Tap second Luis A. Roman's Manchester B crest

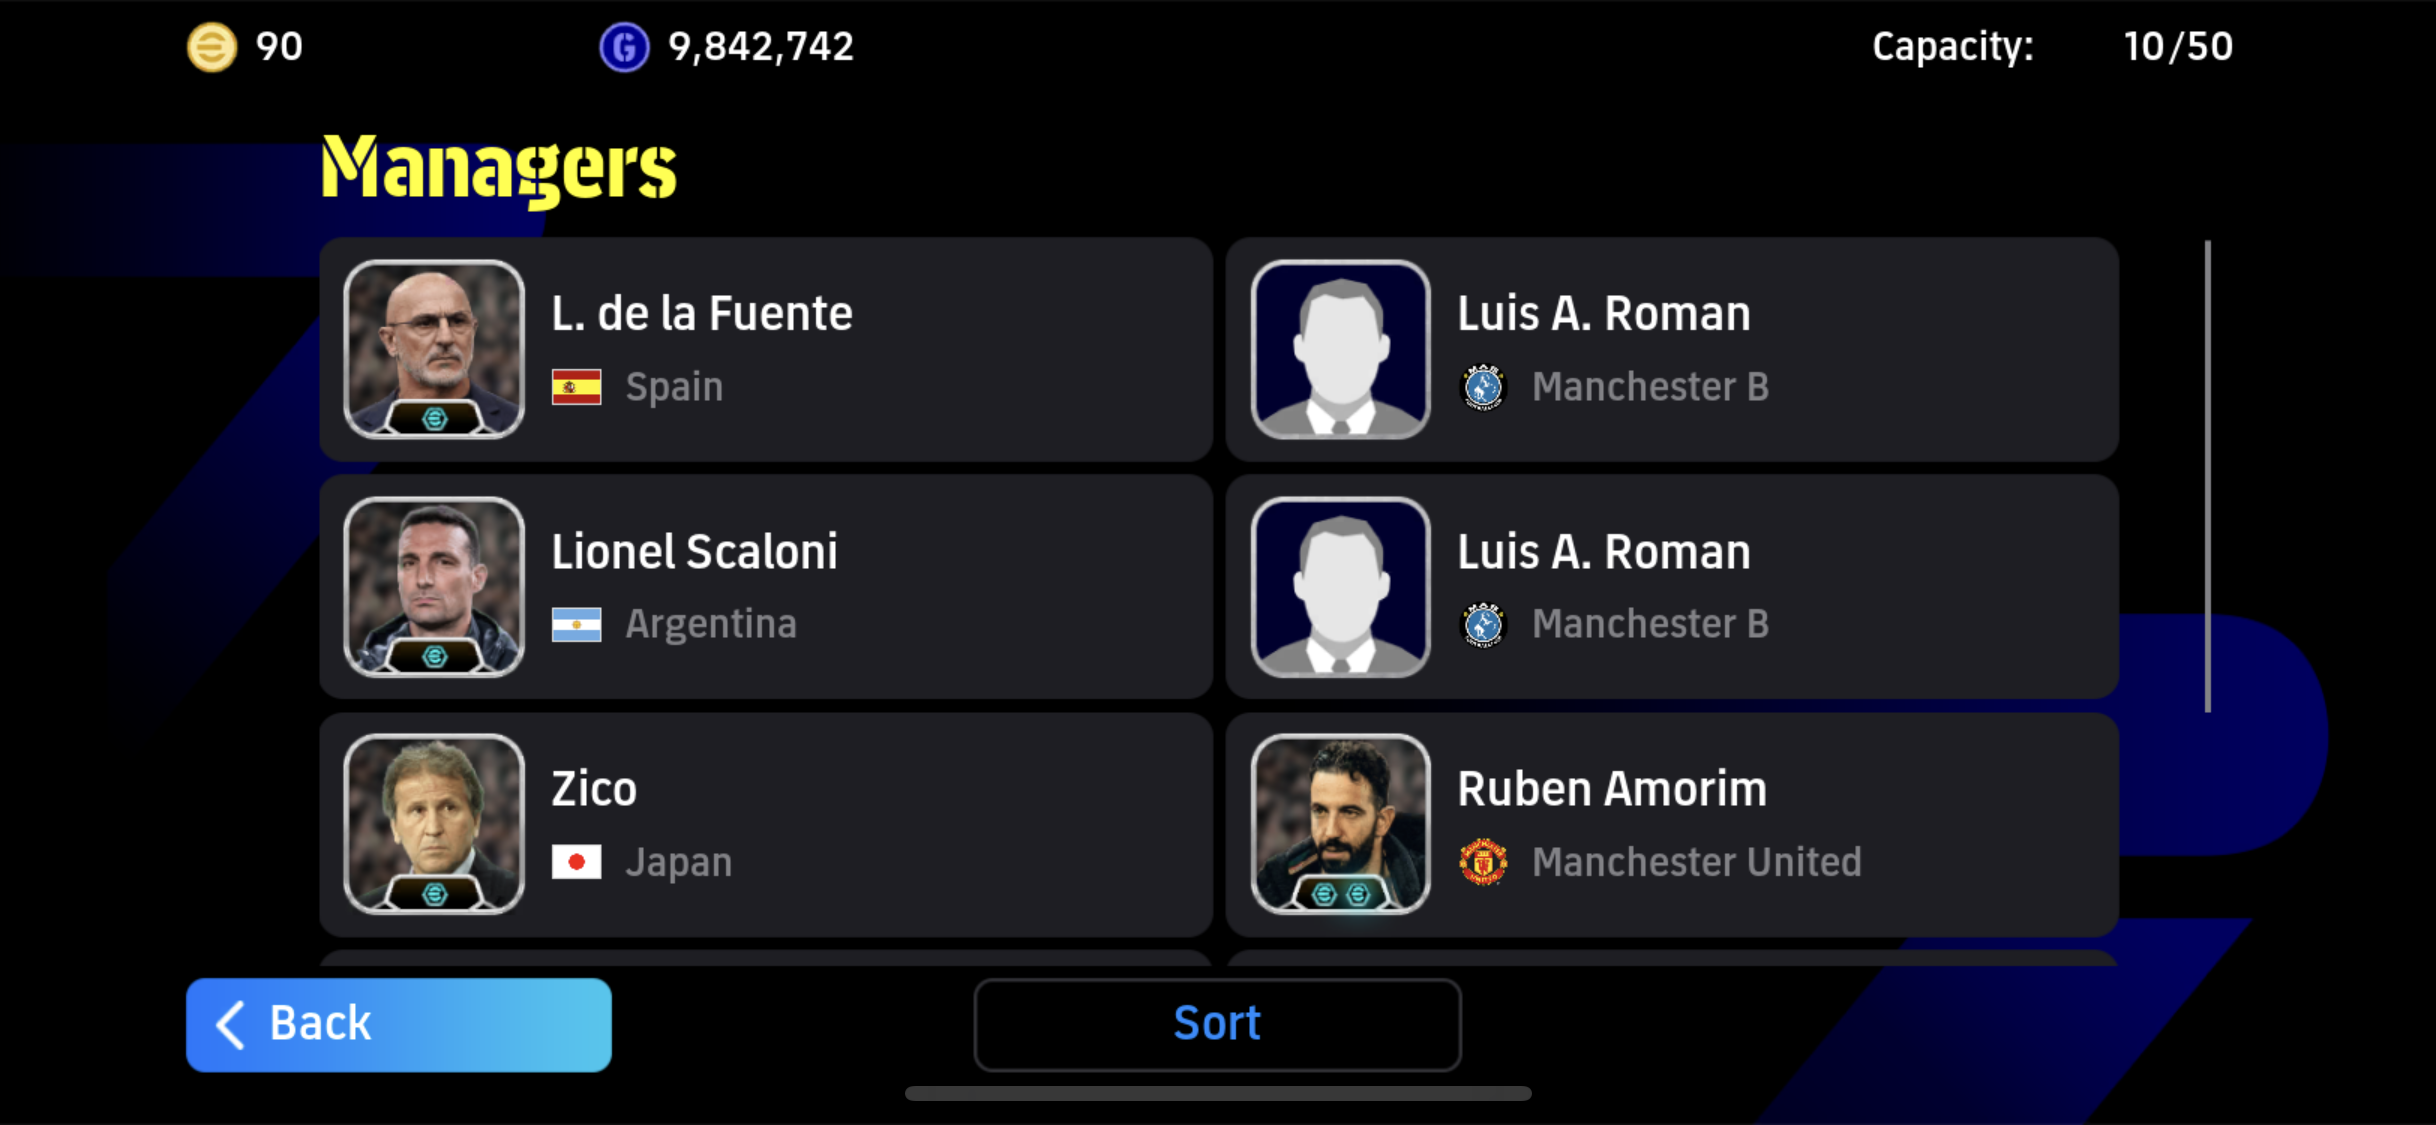click(1483, 624)
